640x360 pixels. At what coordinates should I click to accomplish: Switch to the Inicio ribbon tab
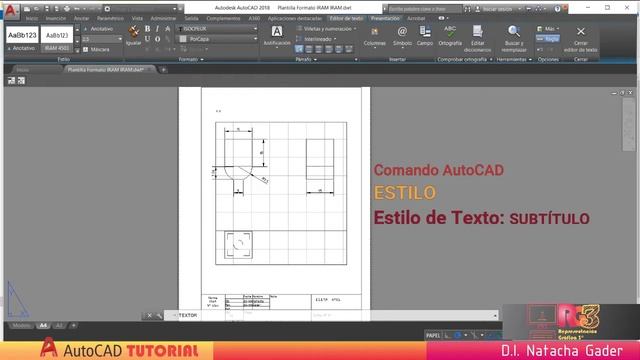(x=32, y=18)
